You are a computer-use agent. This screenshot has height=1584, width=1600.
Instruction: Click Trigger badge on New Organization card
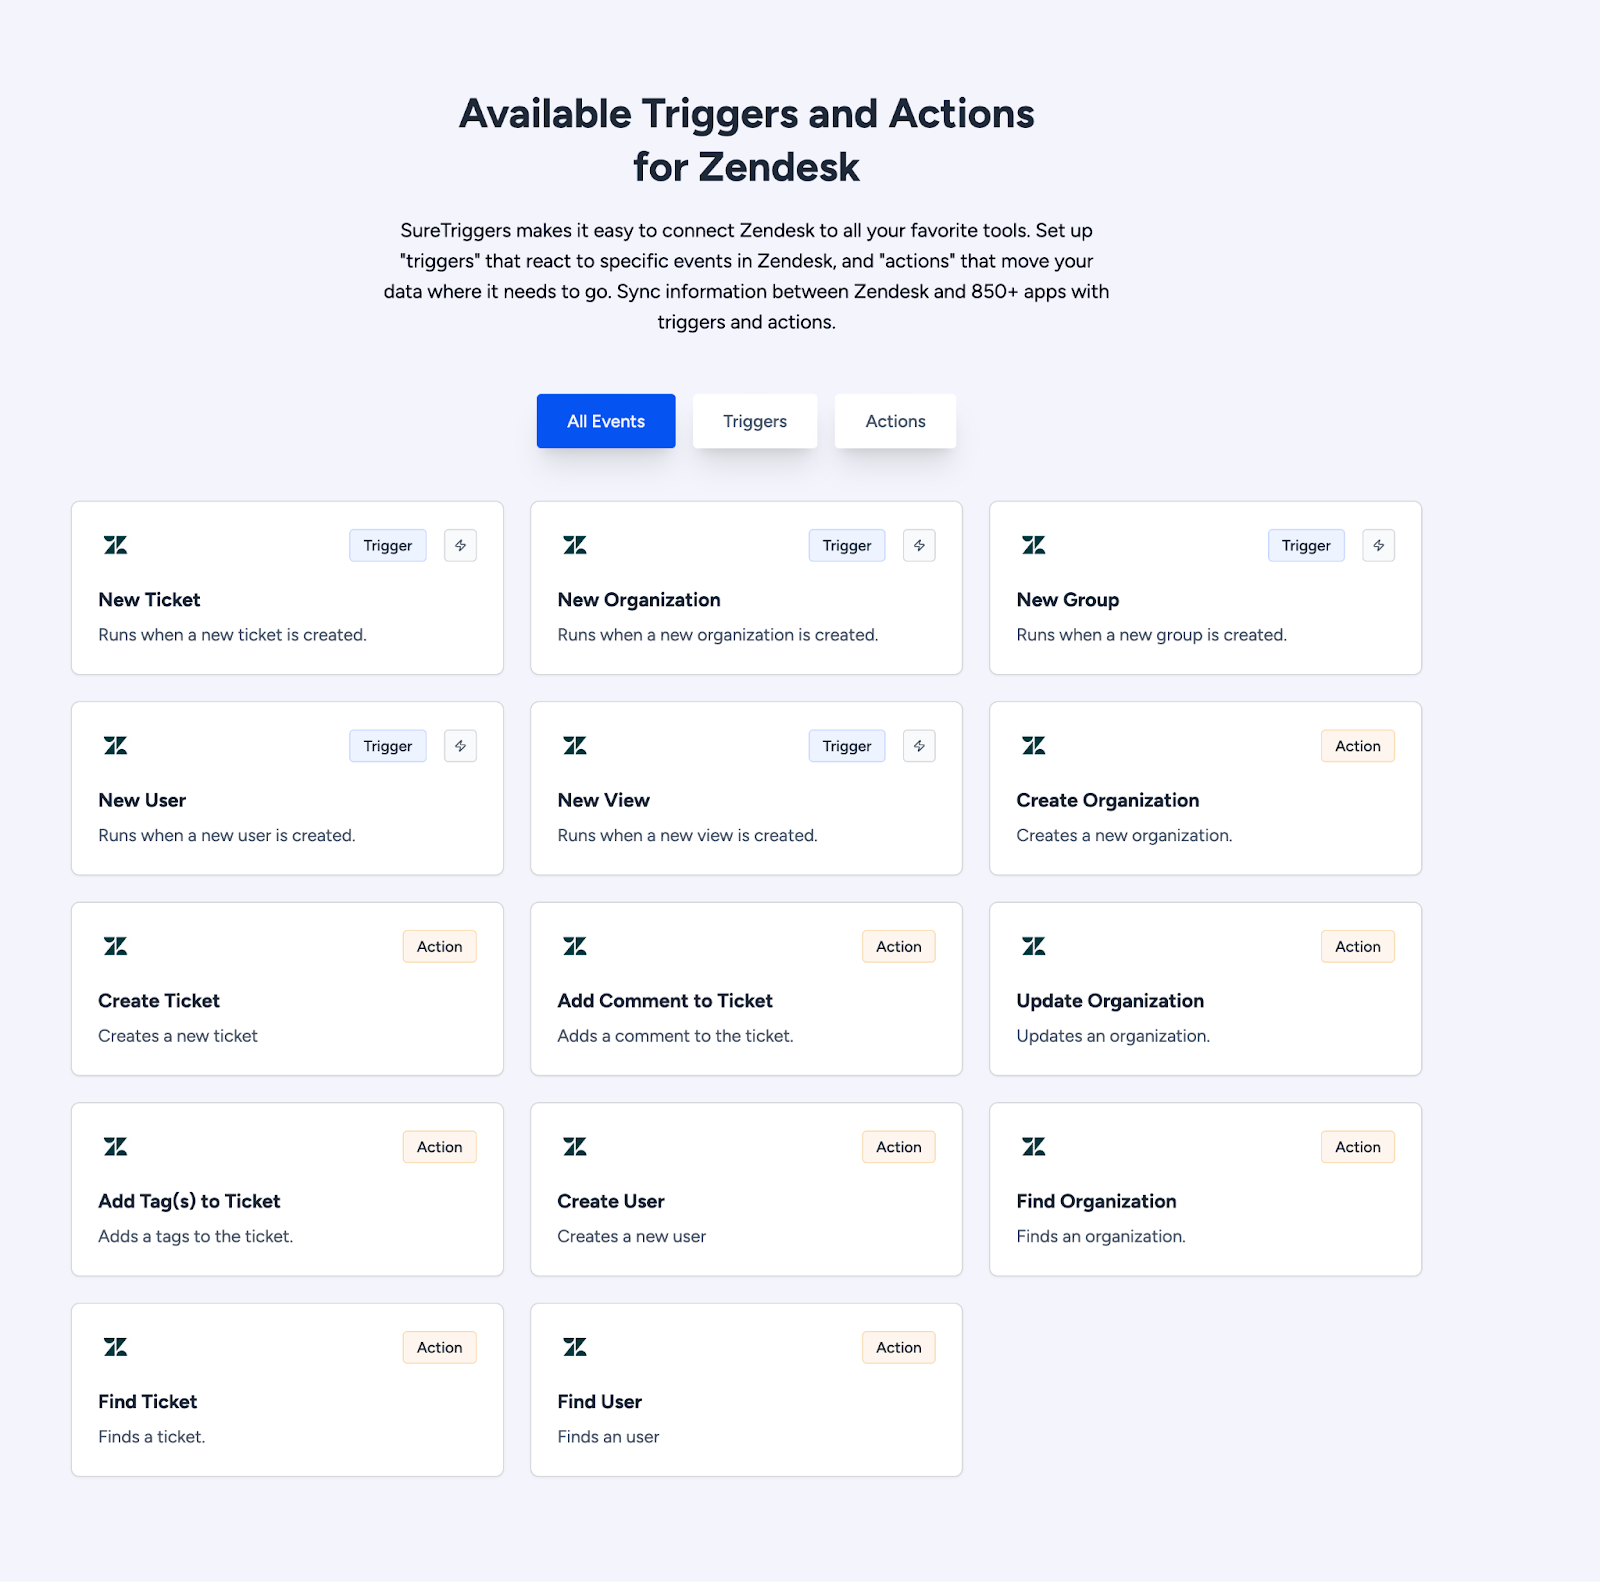click(847, 545)
